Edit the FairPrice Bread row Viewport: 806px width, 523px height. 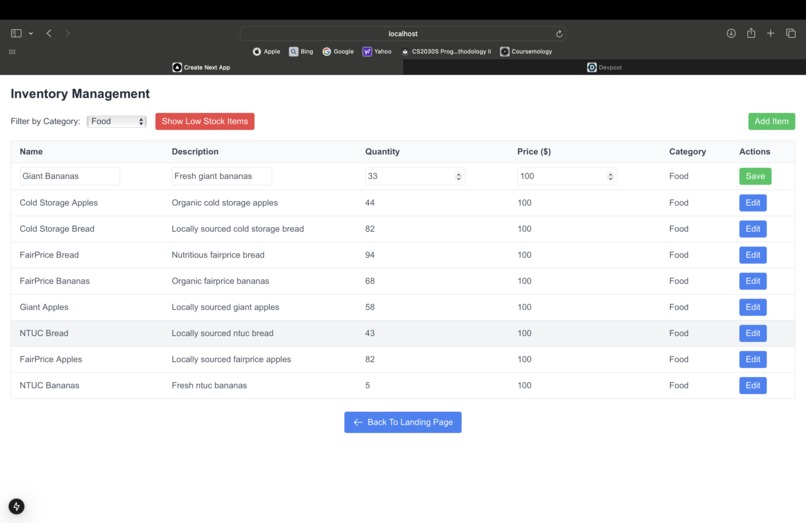coord(753,255)
